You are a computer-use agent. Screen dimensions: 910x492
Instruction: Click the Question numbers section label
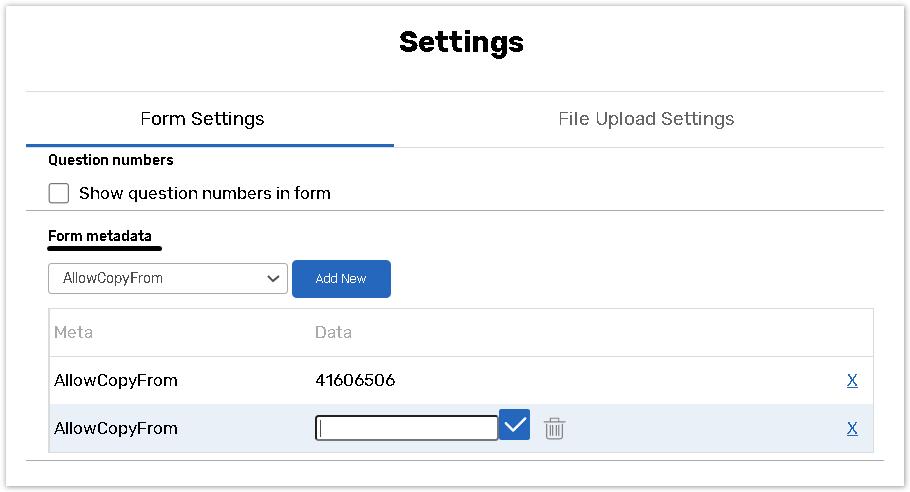pyautogui.click(x=110, y=160)
